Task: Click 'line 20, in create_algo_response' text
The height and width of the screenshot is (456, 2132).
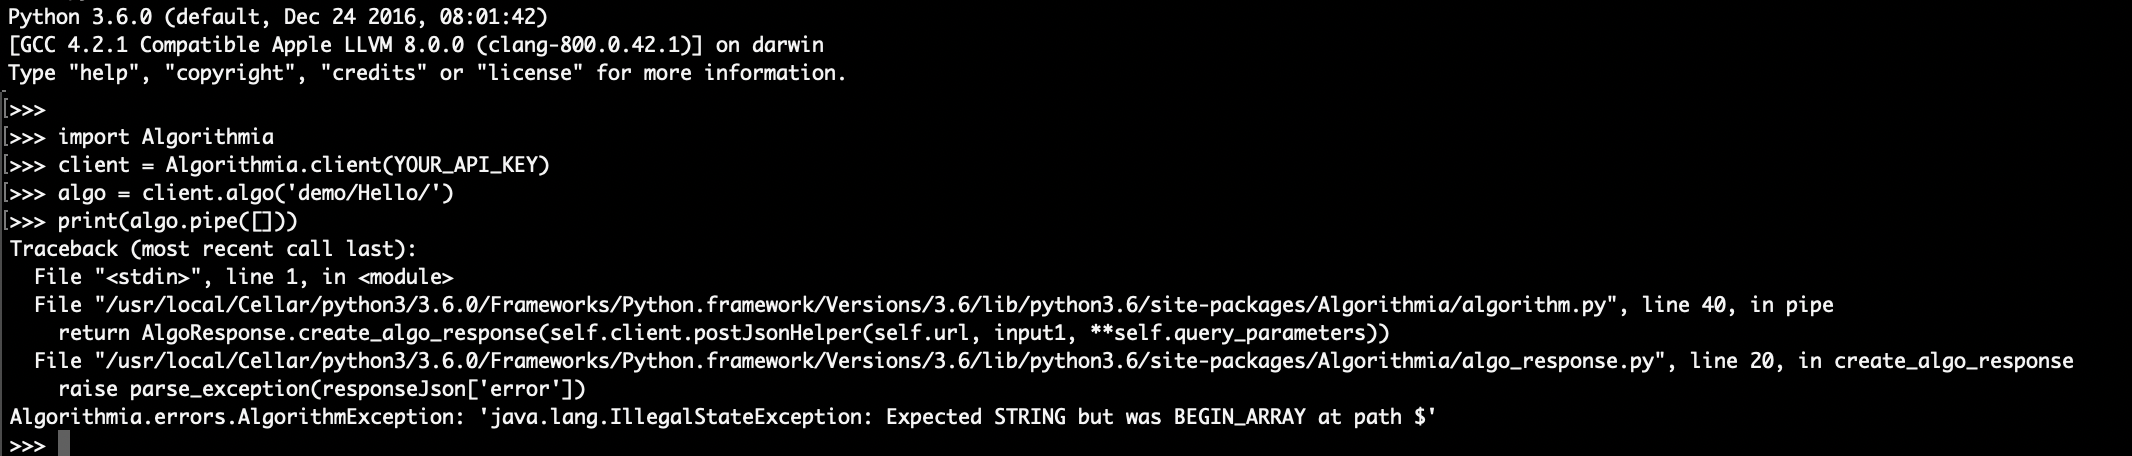Action: [x=1881, y=361]
